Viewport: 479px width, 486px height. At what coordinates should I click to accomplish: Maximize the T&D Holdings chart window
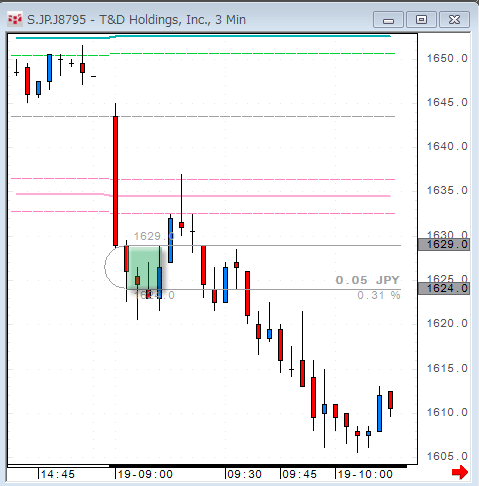tap(421, 20)
